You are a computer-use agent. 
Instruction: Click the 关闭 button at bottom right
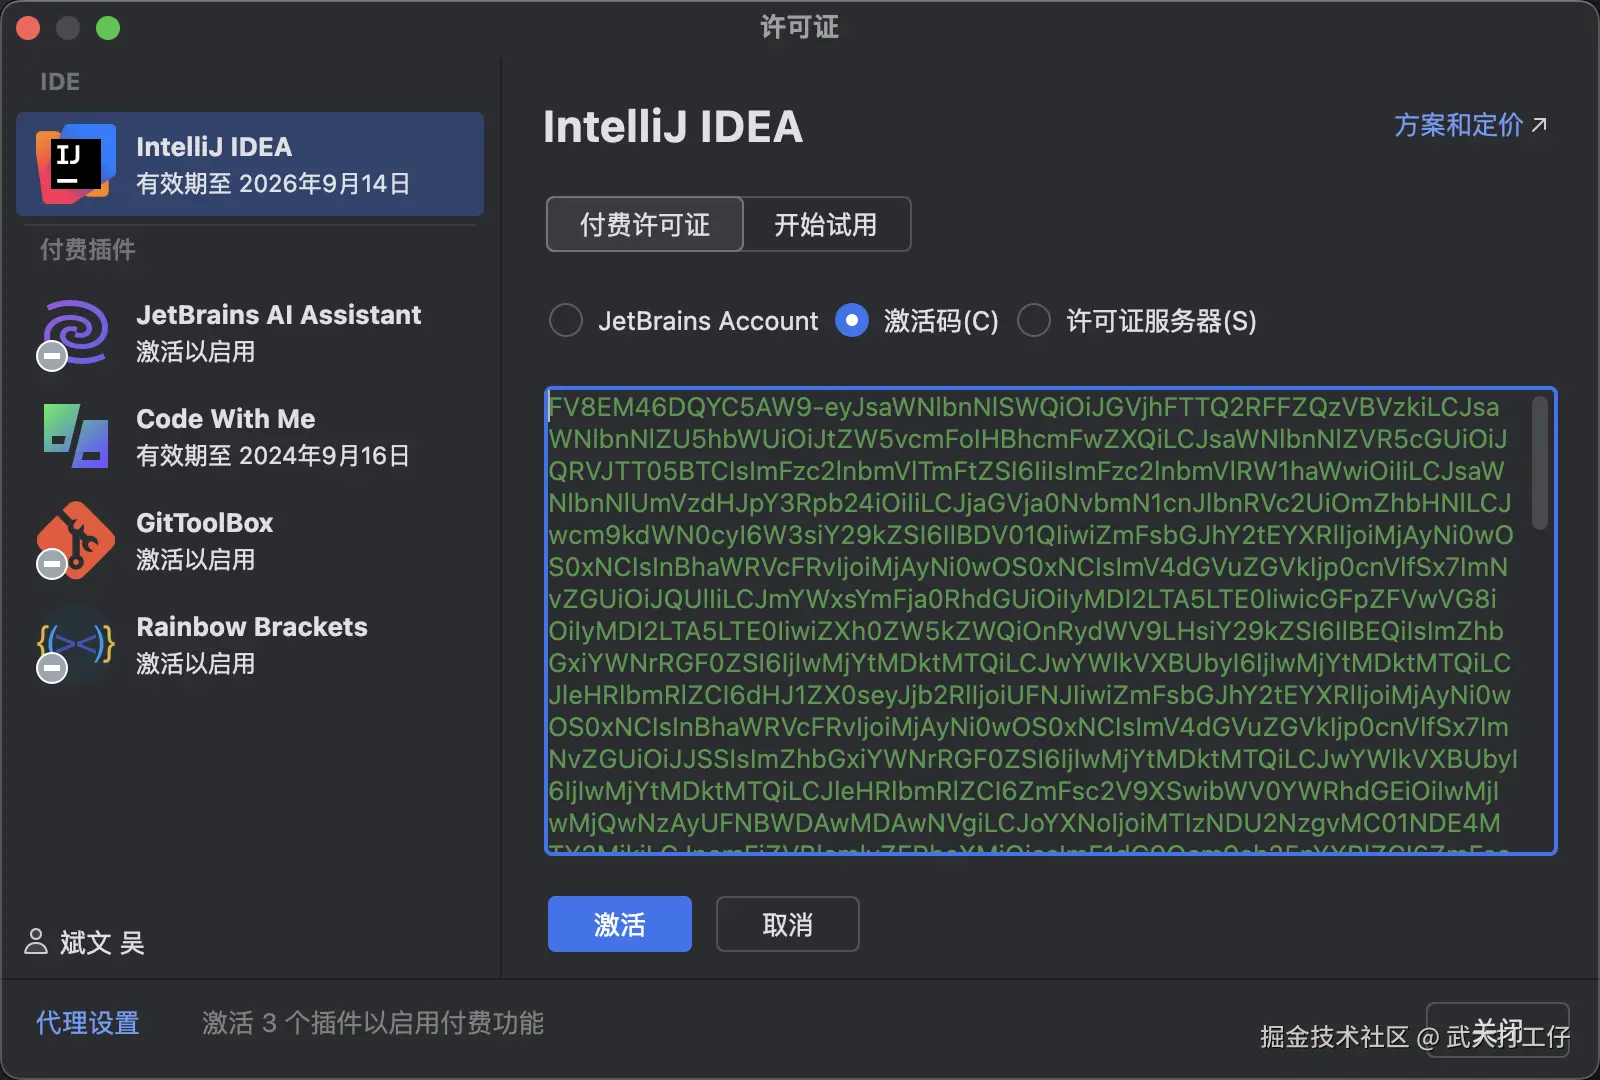(x=1498, y=1031)
